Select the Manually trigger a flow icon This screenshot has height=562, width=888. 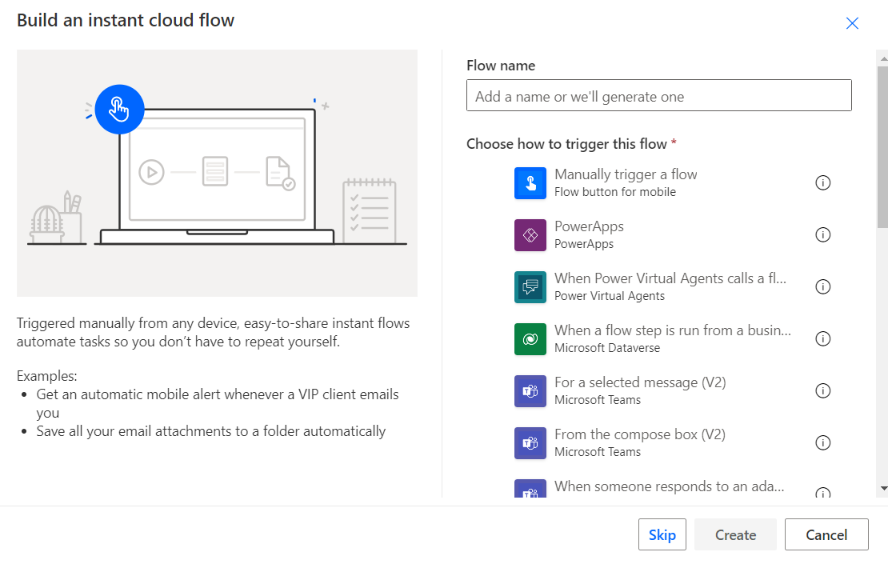click(x=530, y=183)
